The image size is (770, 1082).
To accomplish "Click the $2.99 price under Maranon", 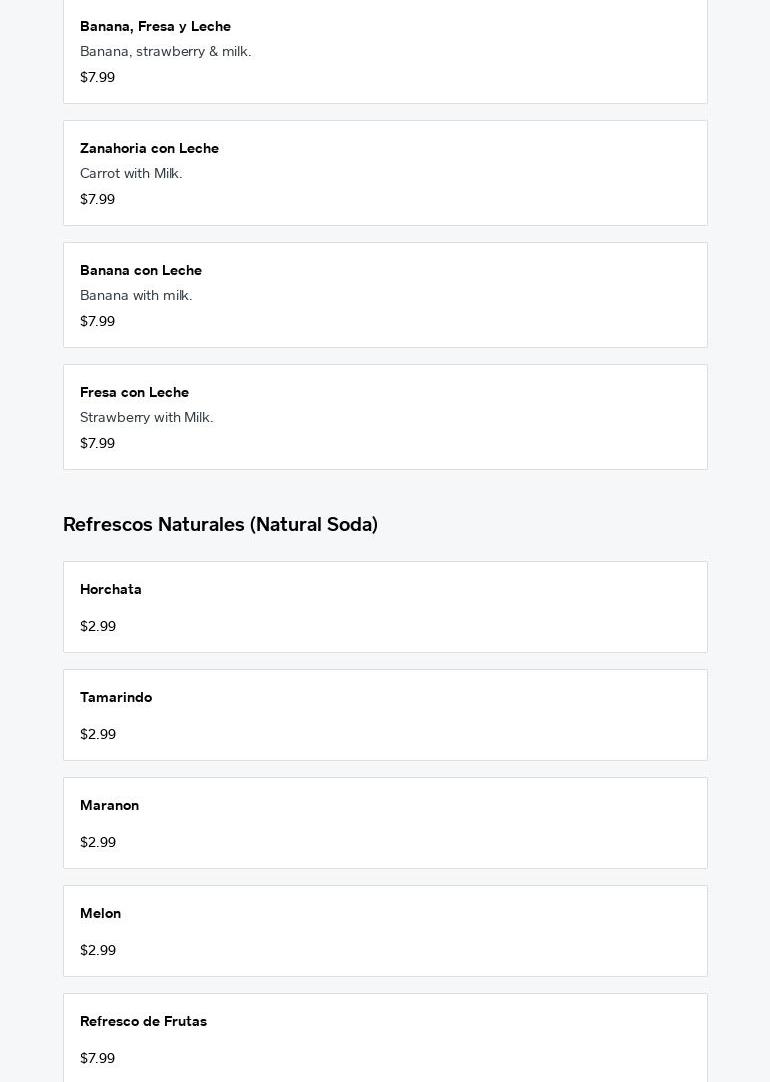I will [98, 843].
